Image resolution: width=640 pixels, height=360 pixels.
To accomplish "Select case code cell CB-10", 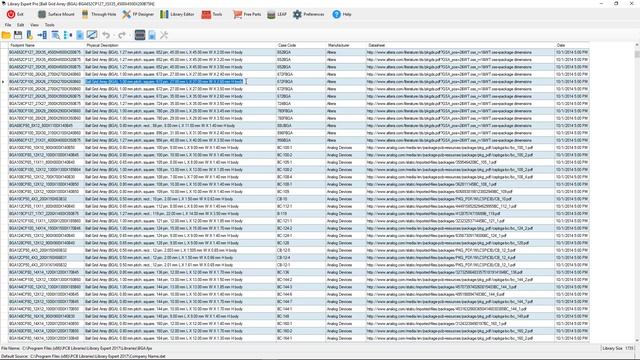I will pos(301,199).
